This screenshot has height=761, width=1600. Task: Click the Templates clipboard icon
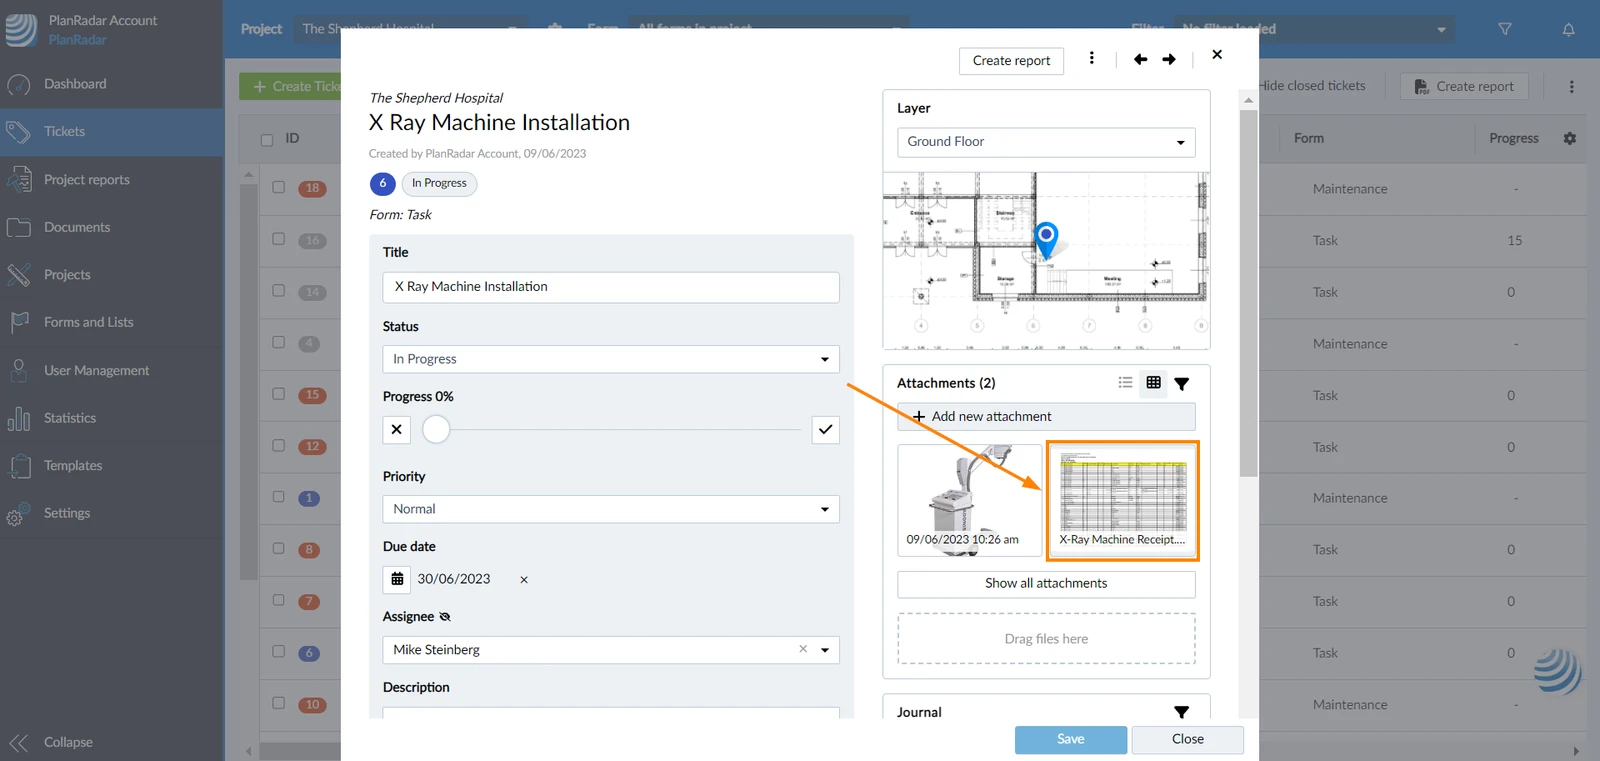click(x=18, y=466)
